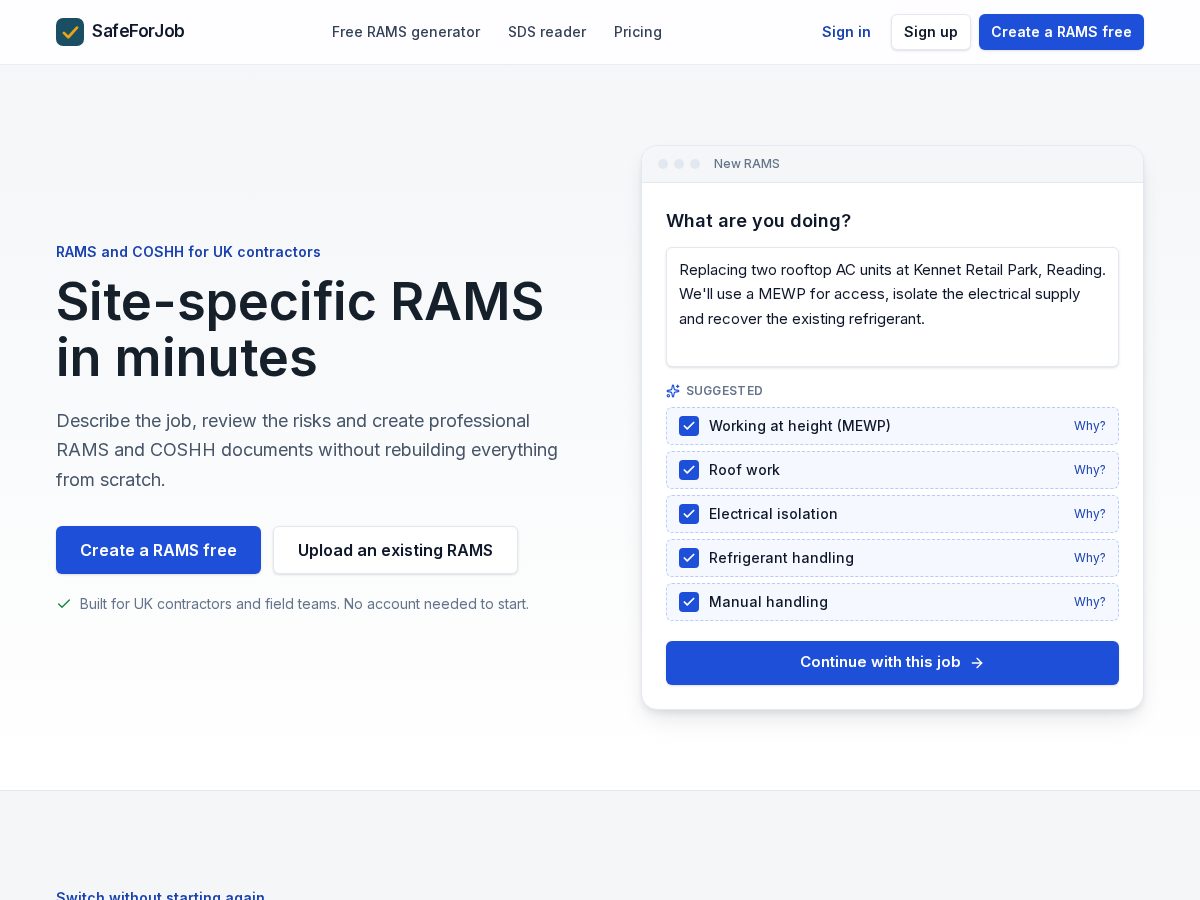This screenshot has width=1200, height=900.
Task: Show Why? for Manual handling
Action: tap(1089, 602)
